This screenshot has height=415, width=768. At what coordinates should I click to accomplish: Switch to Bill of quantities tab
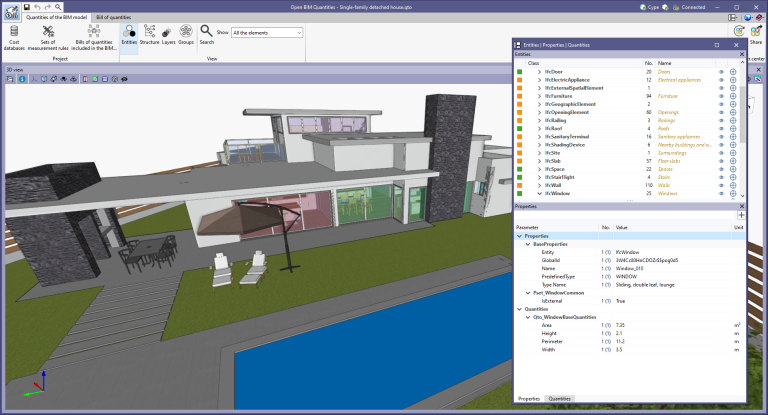(115, 17)
